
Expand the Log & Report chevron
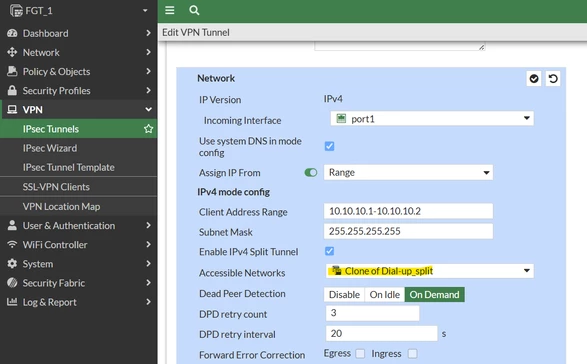coord(149,302)
